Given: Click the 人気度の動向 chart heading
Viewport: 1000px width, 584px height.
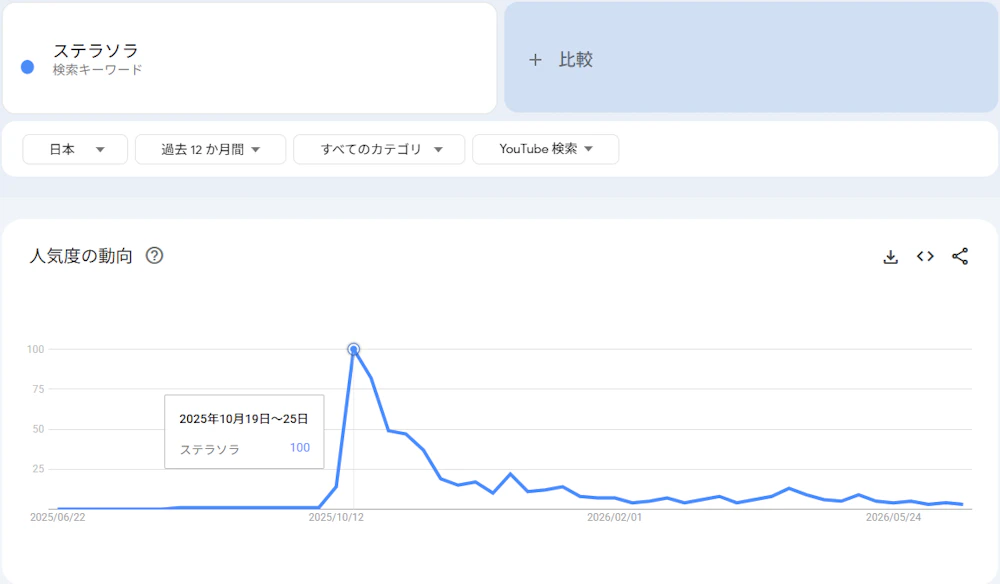Looking at the screenshot, I should [x=81, y=256].
